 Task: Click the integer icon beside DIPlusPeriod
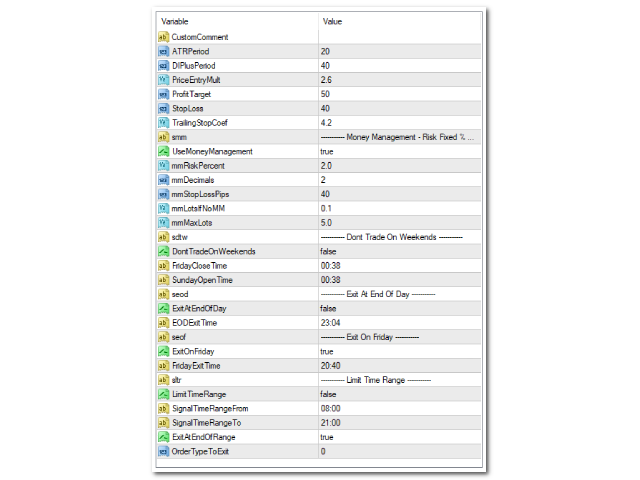[163, 66]
